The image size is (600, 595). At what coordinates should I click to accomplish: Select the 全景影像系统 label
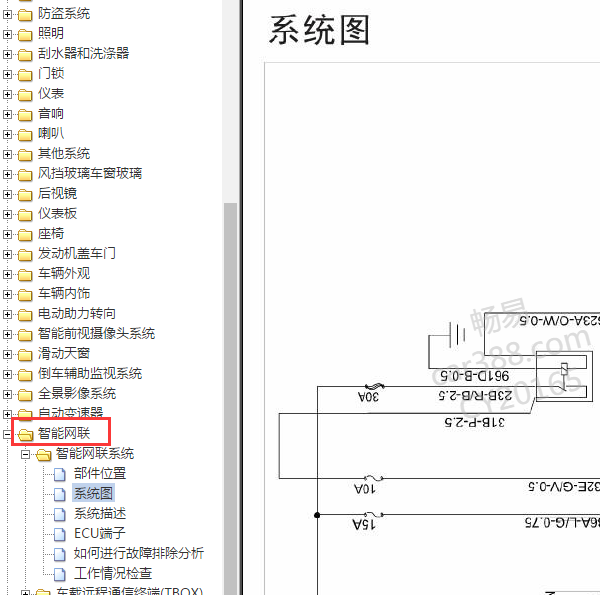tap(77, 393)
